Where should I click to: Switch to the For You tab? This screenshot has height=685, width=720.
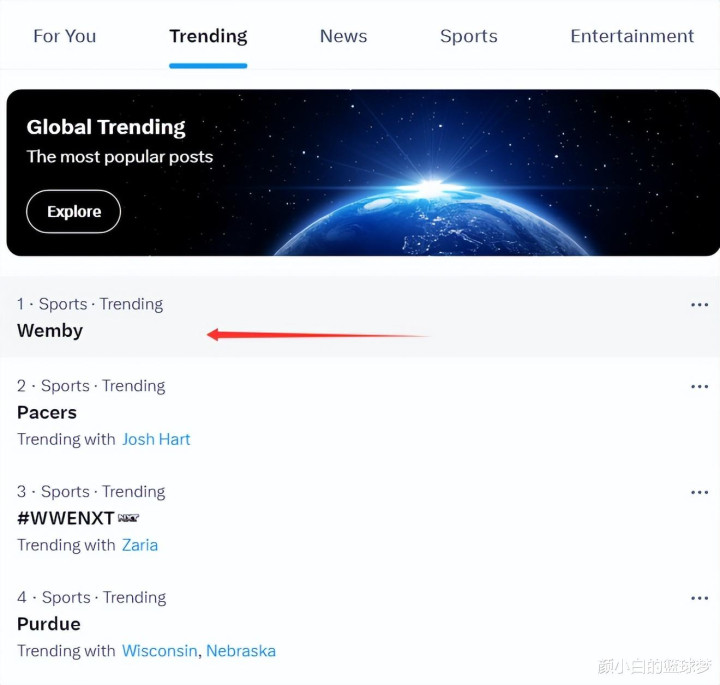[x=64, y=36]
